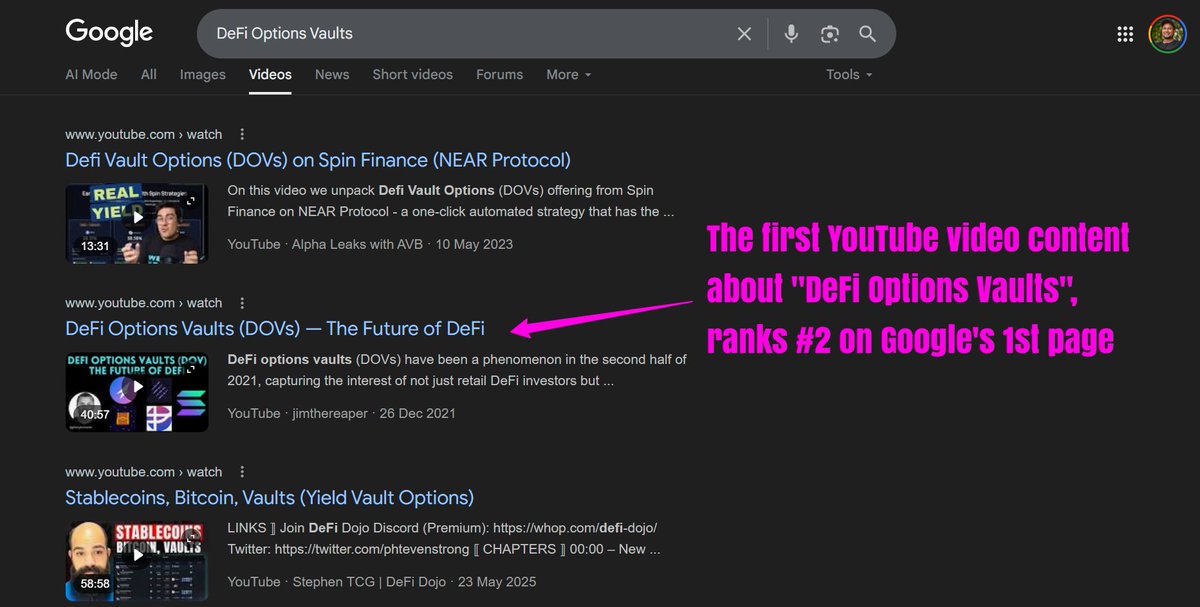Click the Google logo to return home
The height and width of the screenshot is (607, 1200).
(x=109, y=32)
